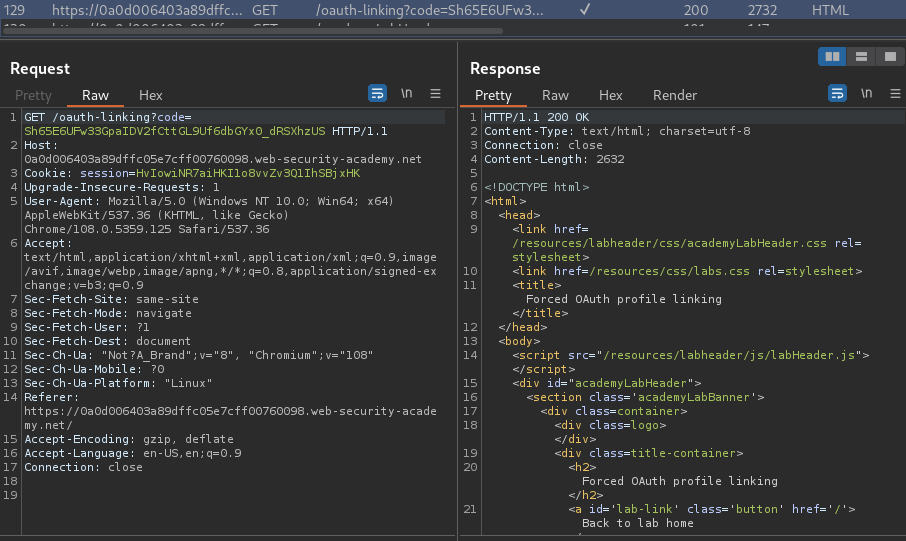
Task: Select the Response Pretty tab
Action: 493,95
